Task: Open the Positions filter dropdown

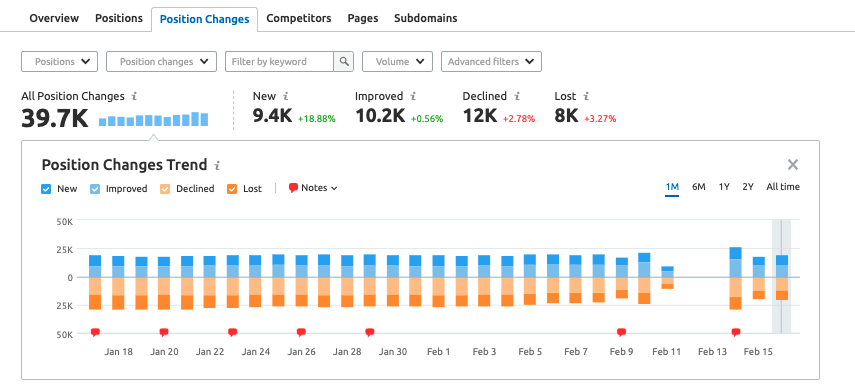Action: (x=59, y=62)
